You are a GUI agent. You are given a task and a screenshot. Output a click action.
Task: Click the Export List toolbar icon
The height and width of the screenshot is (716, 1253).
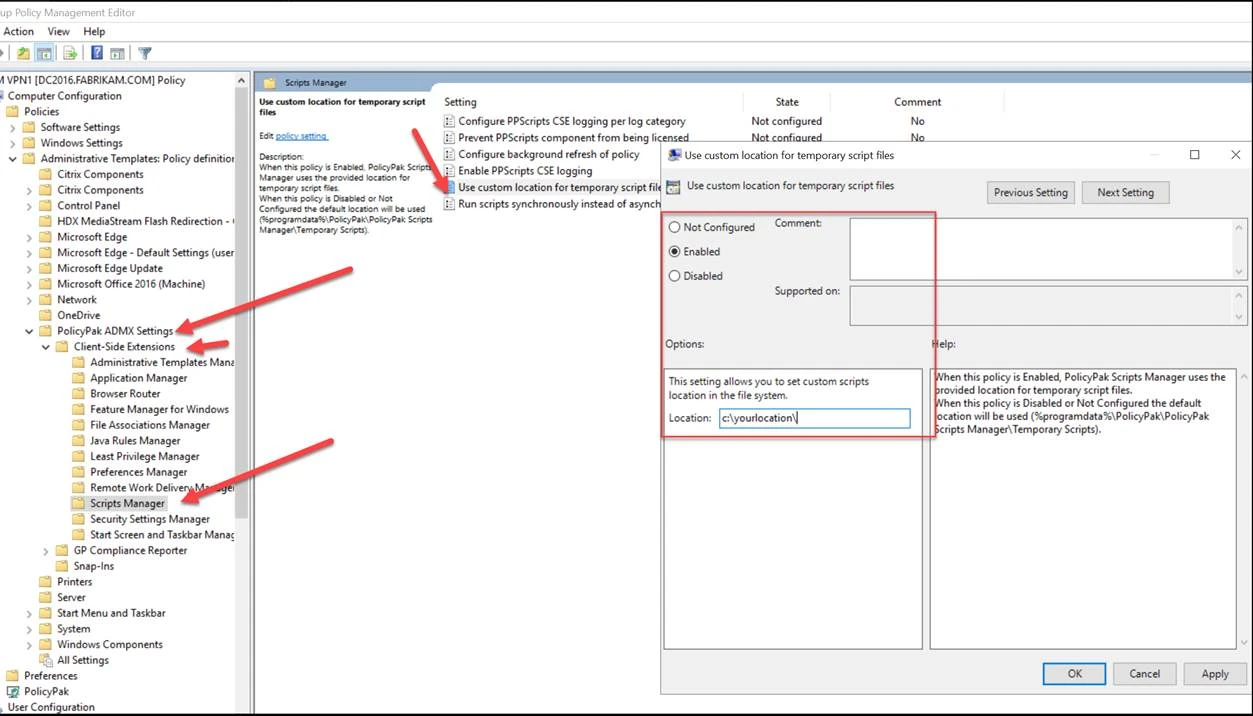[70, 54]
